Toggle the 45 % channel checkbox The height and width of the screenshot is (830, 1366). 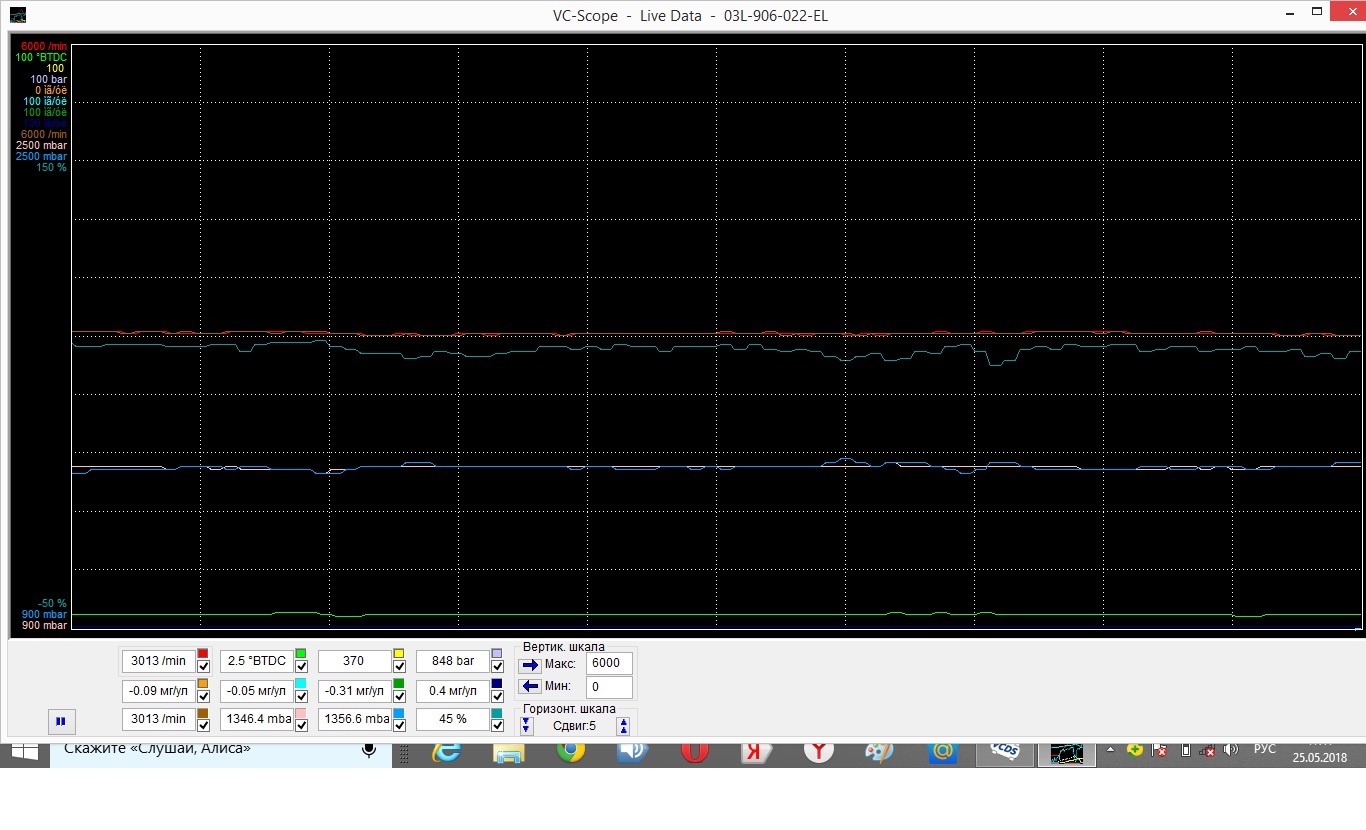[497, 725]
